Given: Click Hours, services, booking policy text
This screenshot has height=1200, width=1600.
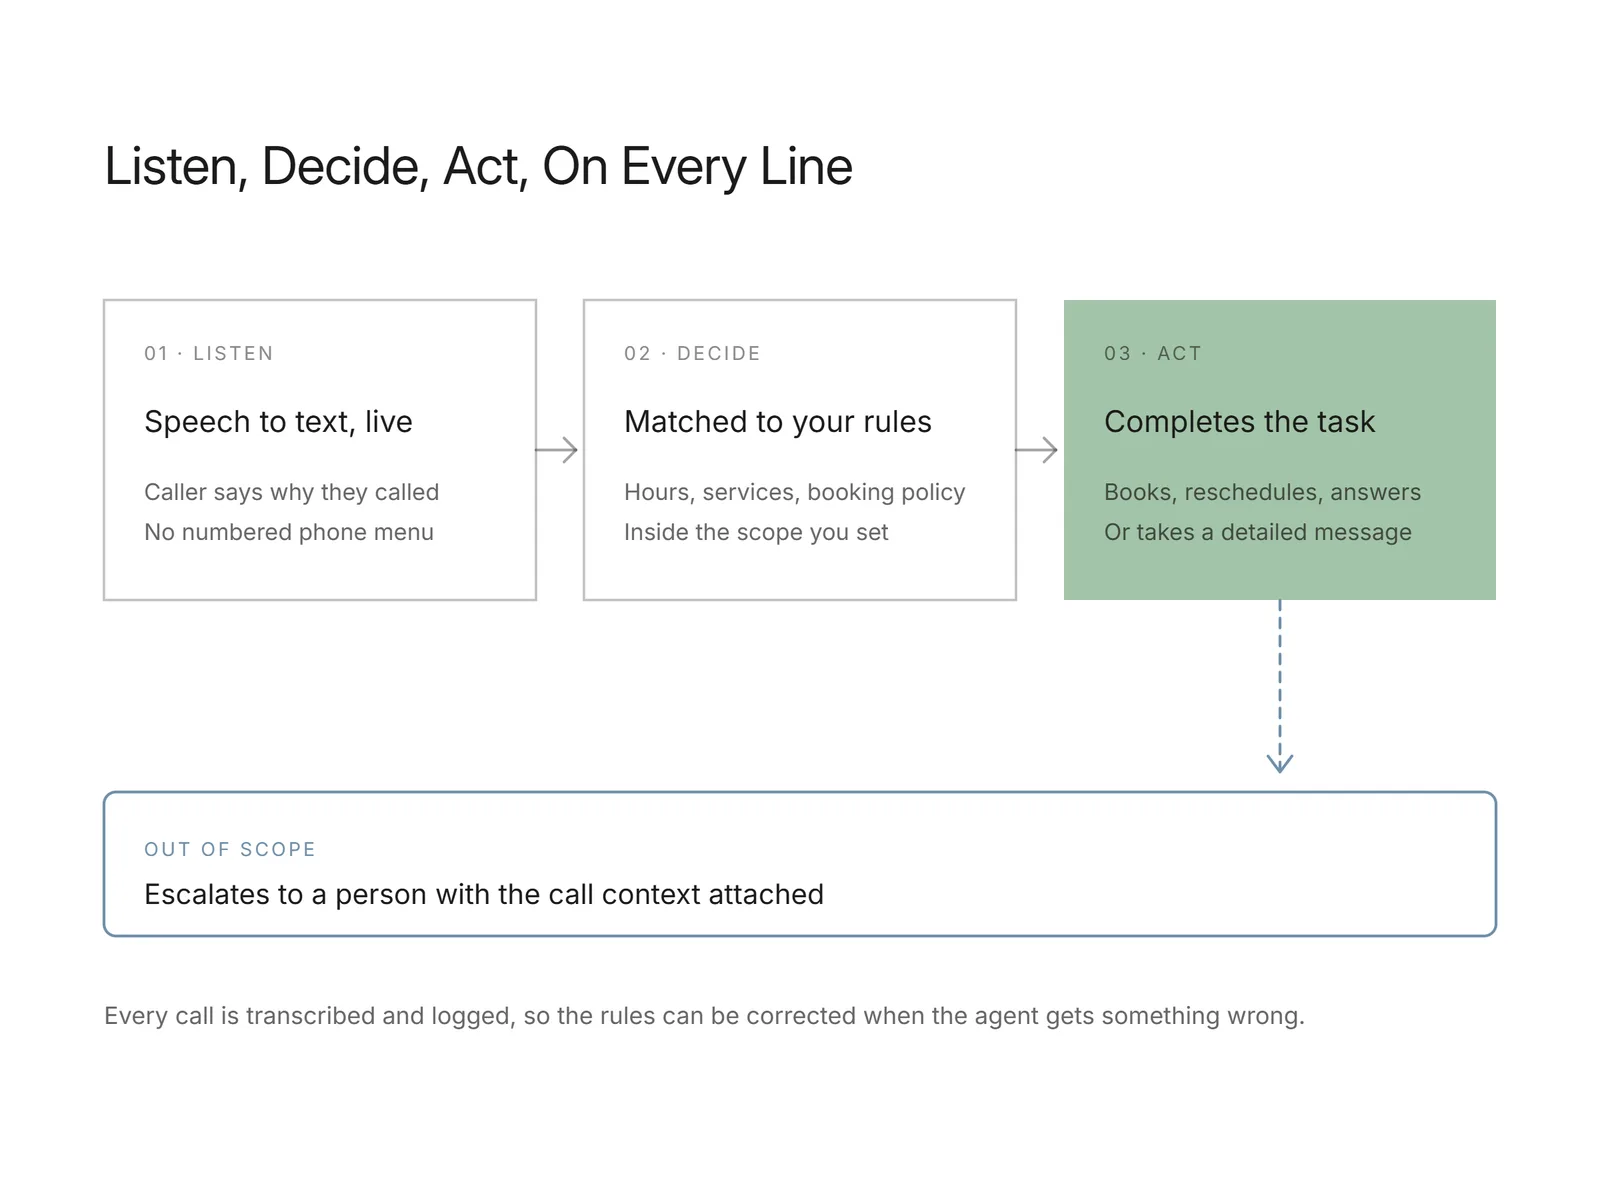Looking at the screenshot, I should [794, 492].
